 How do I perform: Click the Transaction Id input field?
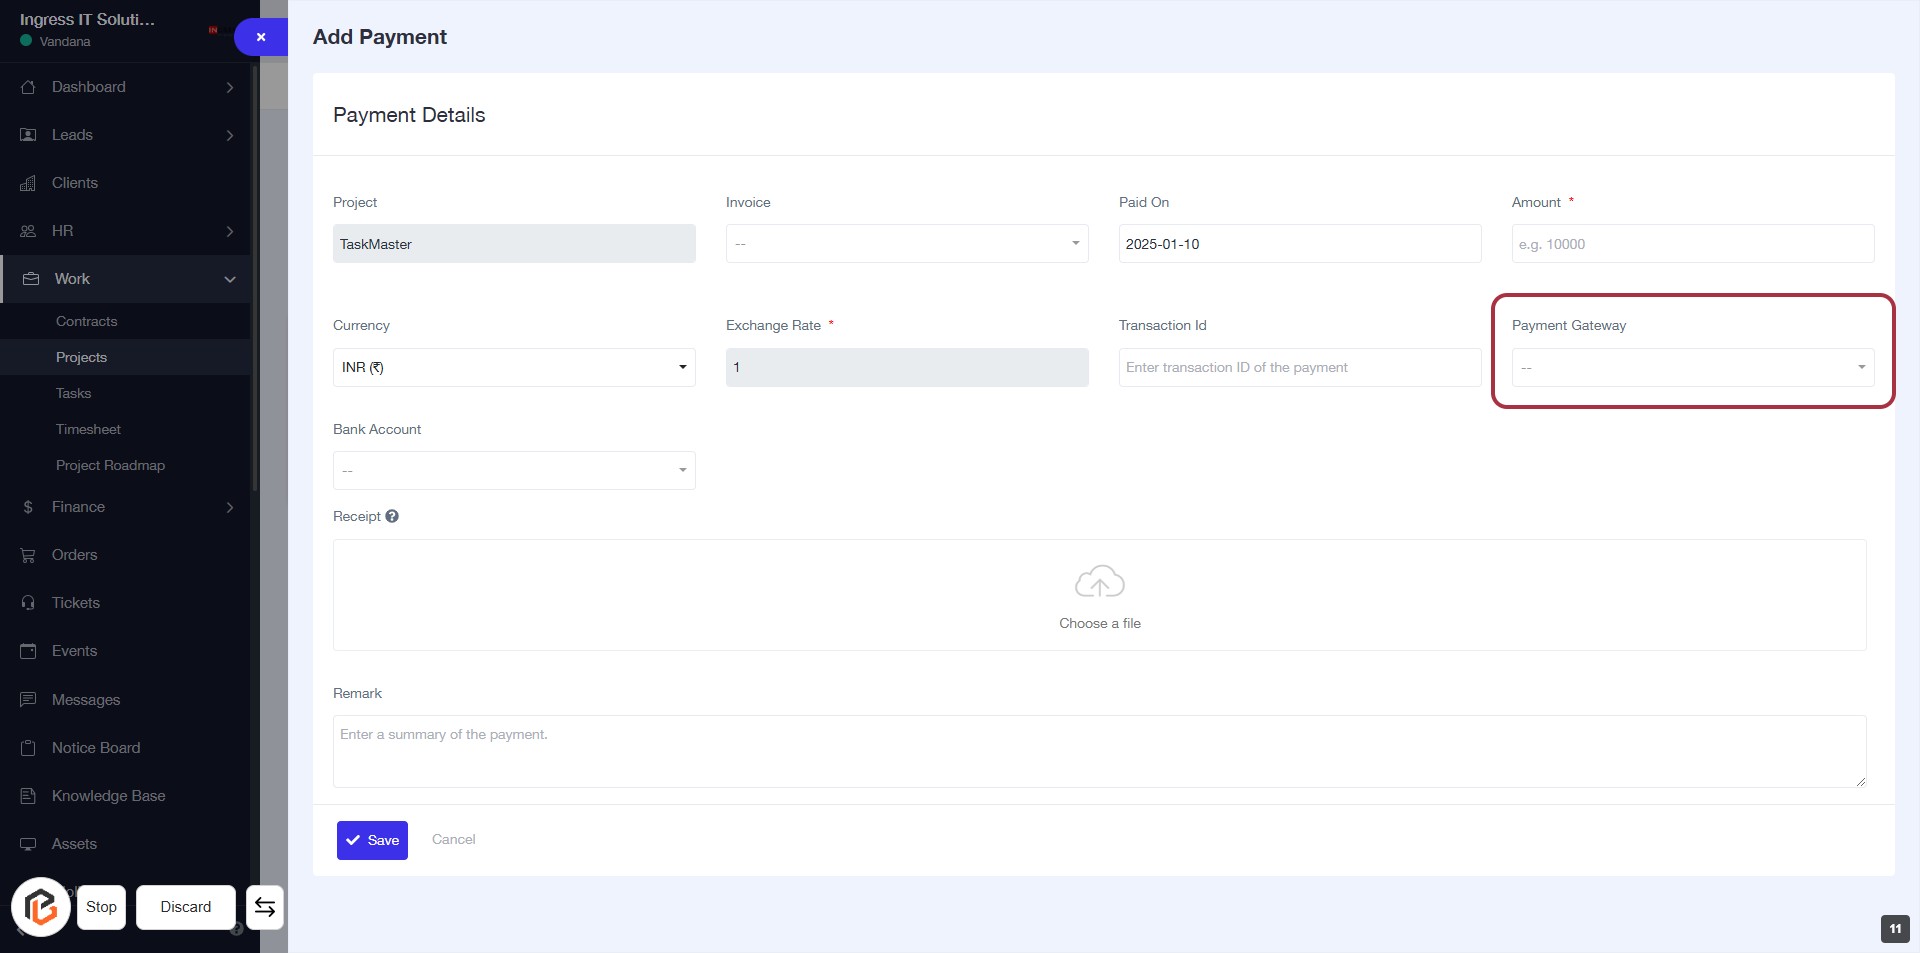click(1299, 368)
